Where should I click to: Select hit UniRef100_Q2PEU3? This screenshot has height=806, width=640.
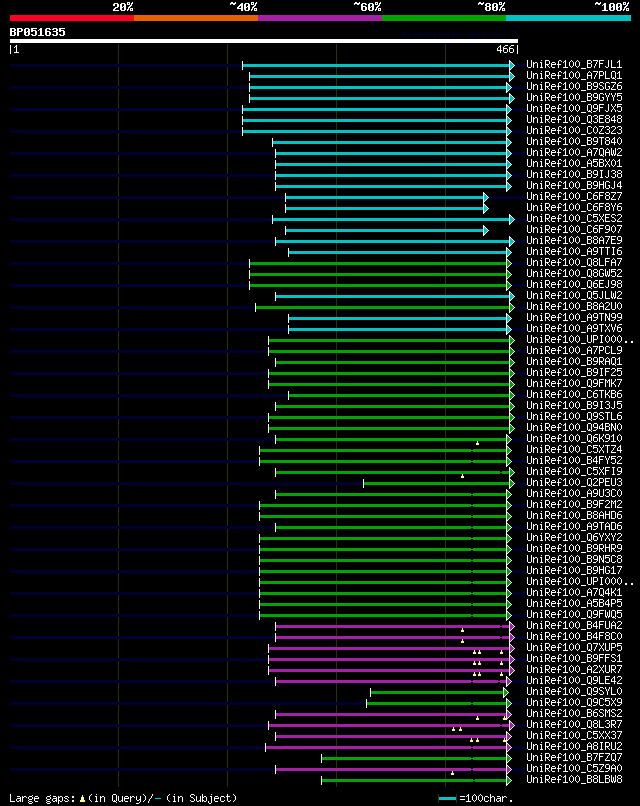(x=574, y=483)
